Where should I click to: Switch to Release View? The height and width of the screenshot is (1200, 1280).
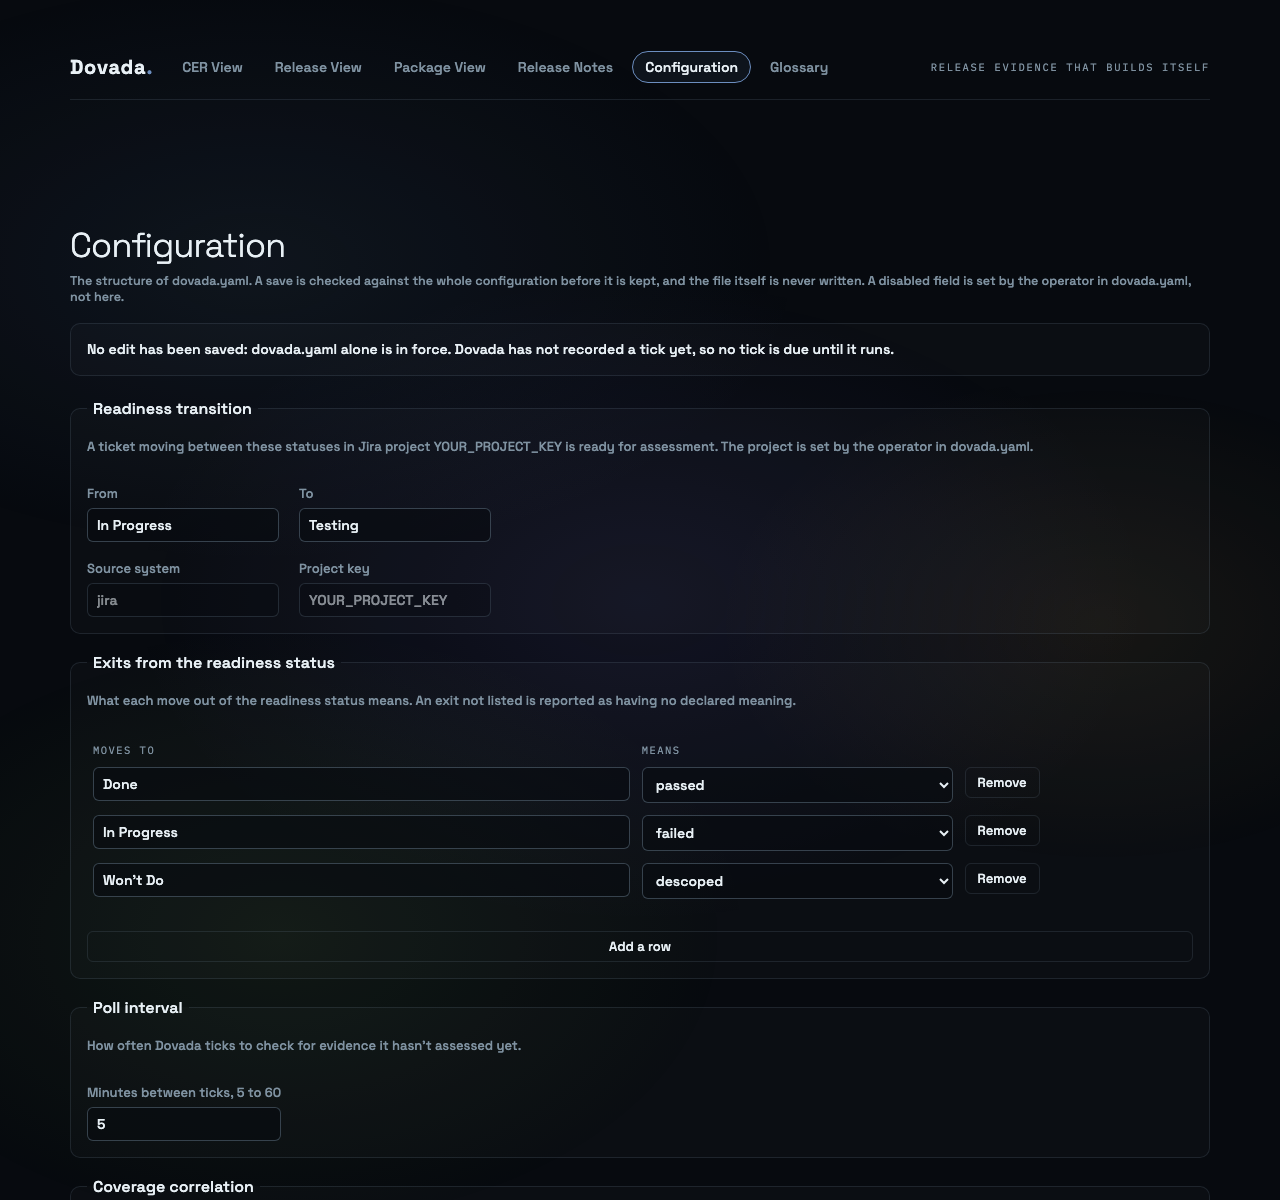coord(318,67)
